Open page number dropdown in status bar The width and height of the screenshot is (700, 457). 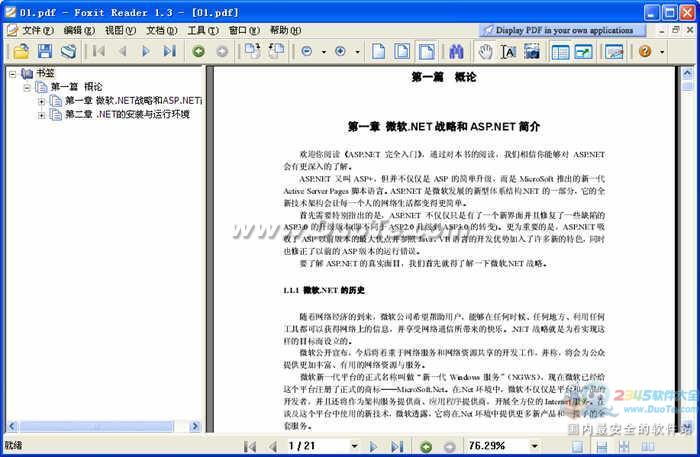pyautogui.click(x=354, y=445)
